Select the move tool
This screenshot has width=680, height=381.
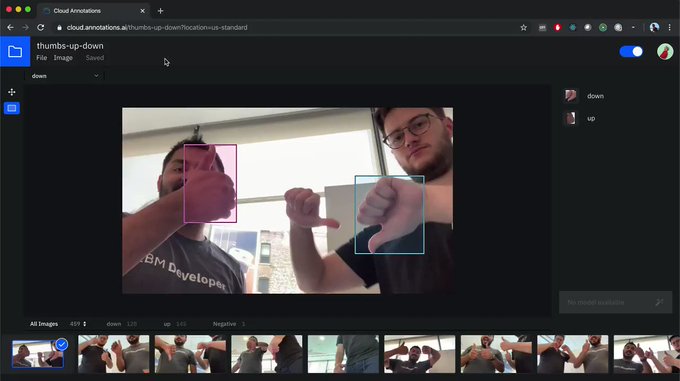12,92
